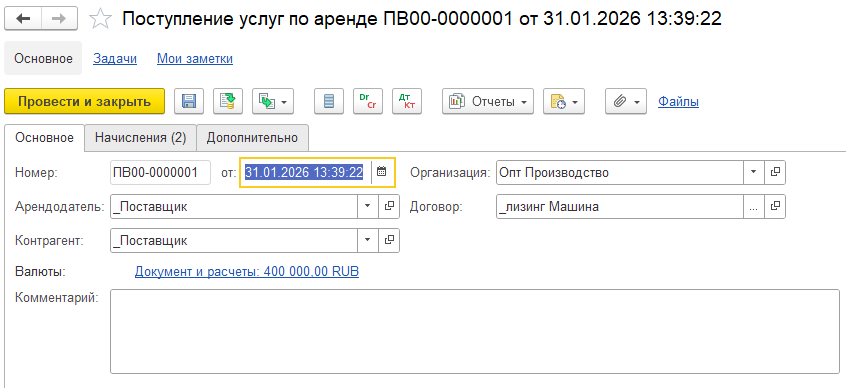This screenshot has width=846, height=388.
Task: Switch to the Начисления (2) tab
Action: (140, 138)
